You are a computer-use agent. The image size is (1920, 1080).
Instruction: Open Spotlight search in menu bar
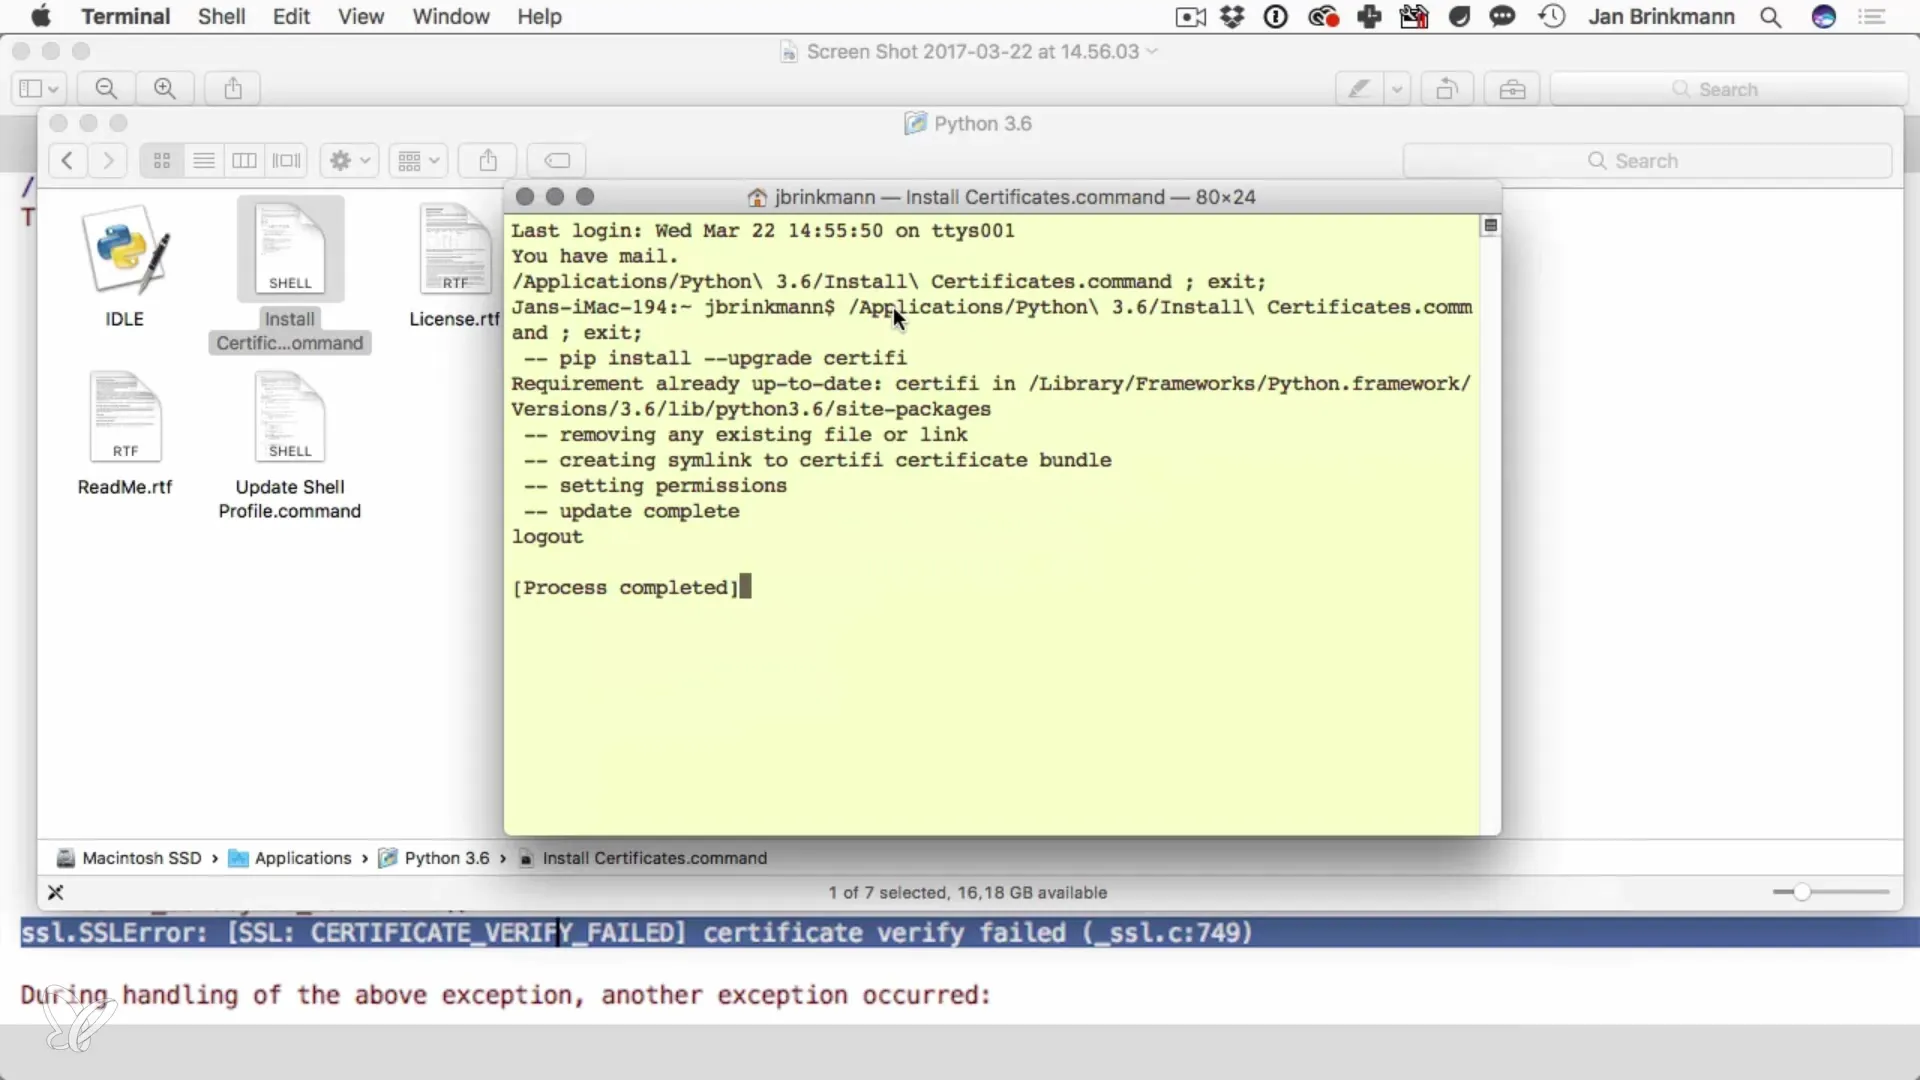coord(1771,16)
